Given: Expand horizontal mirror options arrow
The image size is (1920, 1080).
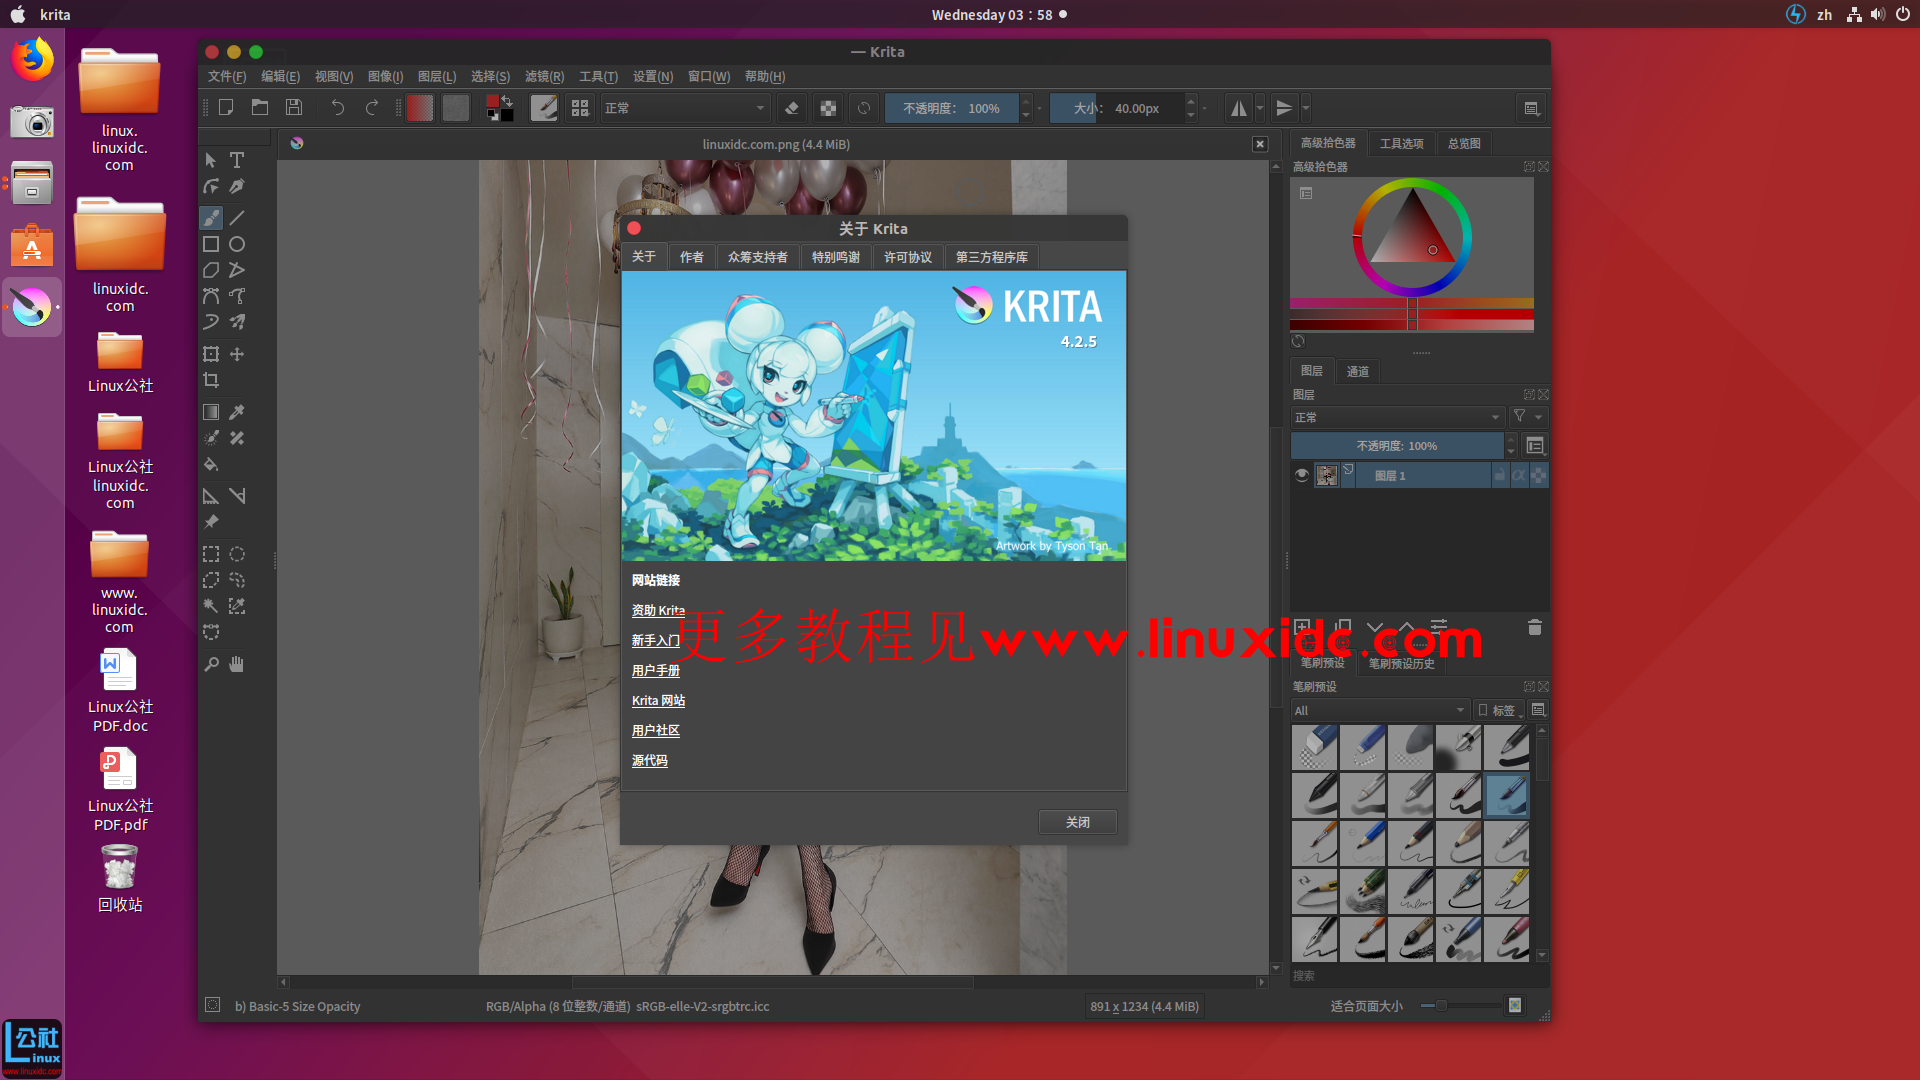Looking at the screenshot, I should tap(1260, 108).
